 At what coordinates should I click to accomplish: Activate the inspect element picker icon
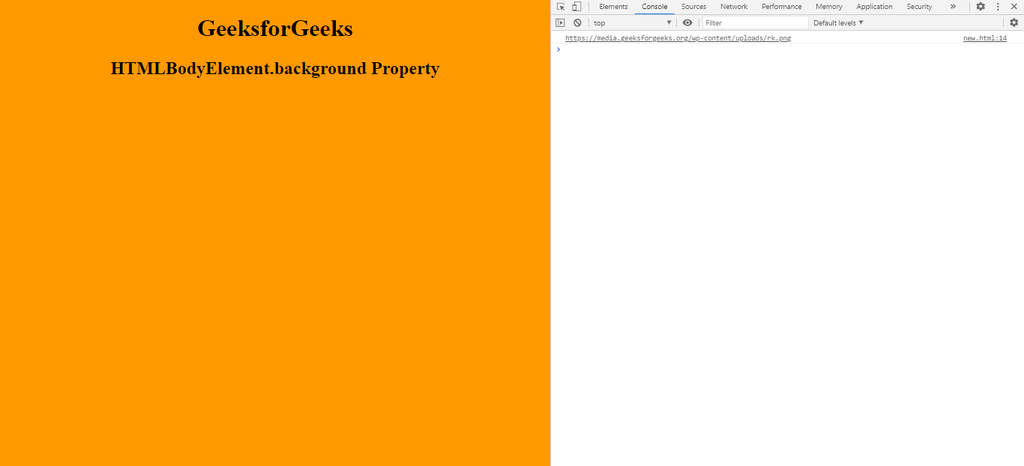(560, 7)
